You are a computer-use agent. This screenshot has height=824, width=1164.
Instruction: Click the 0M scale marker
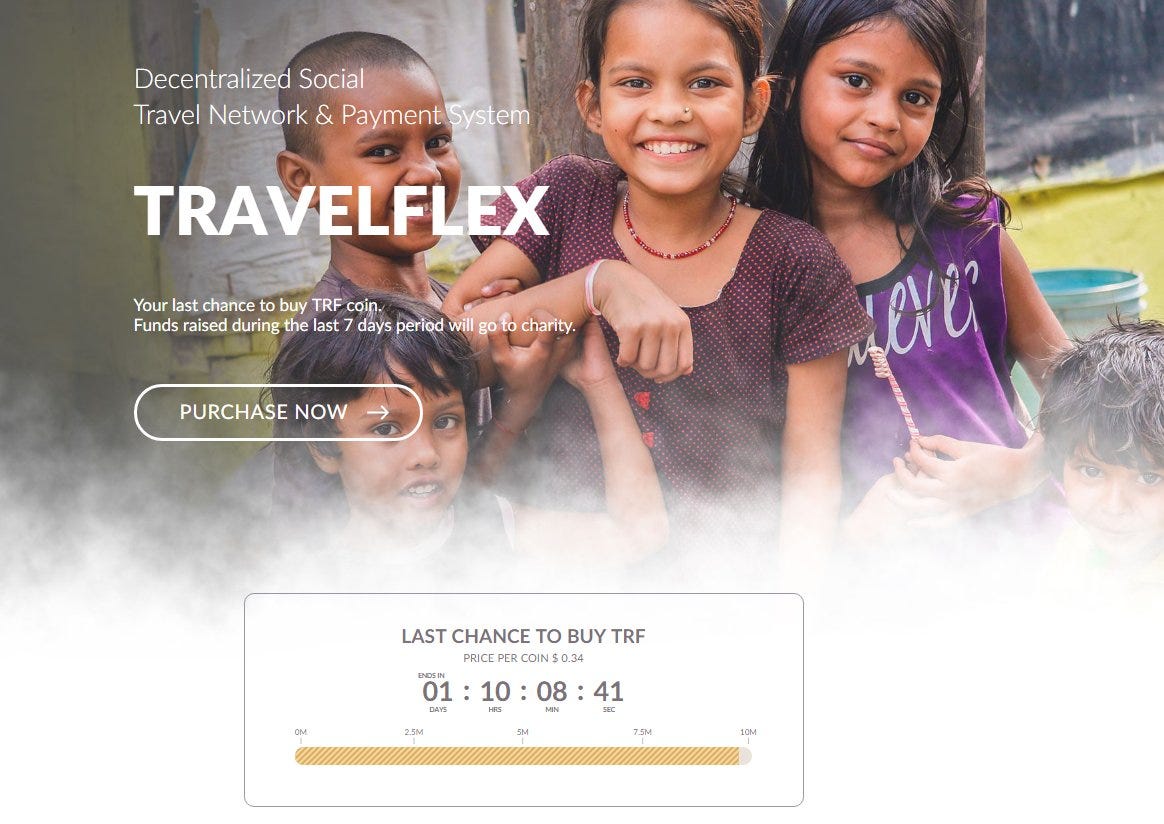tap(301, 732)
